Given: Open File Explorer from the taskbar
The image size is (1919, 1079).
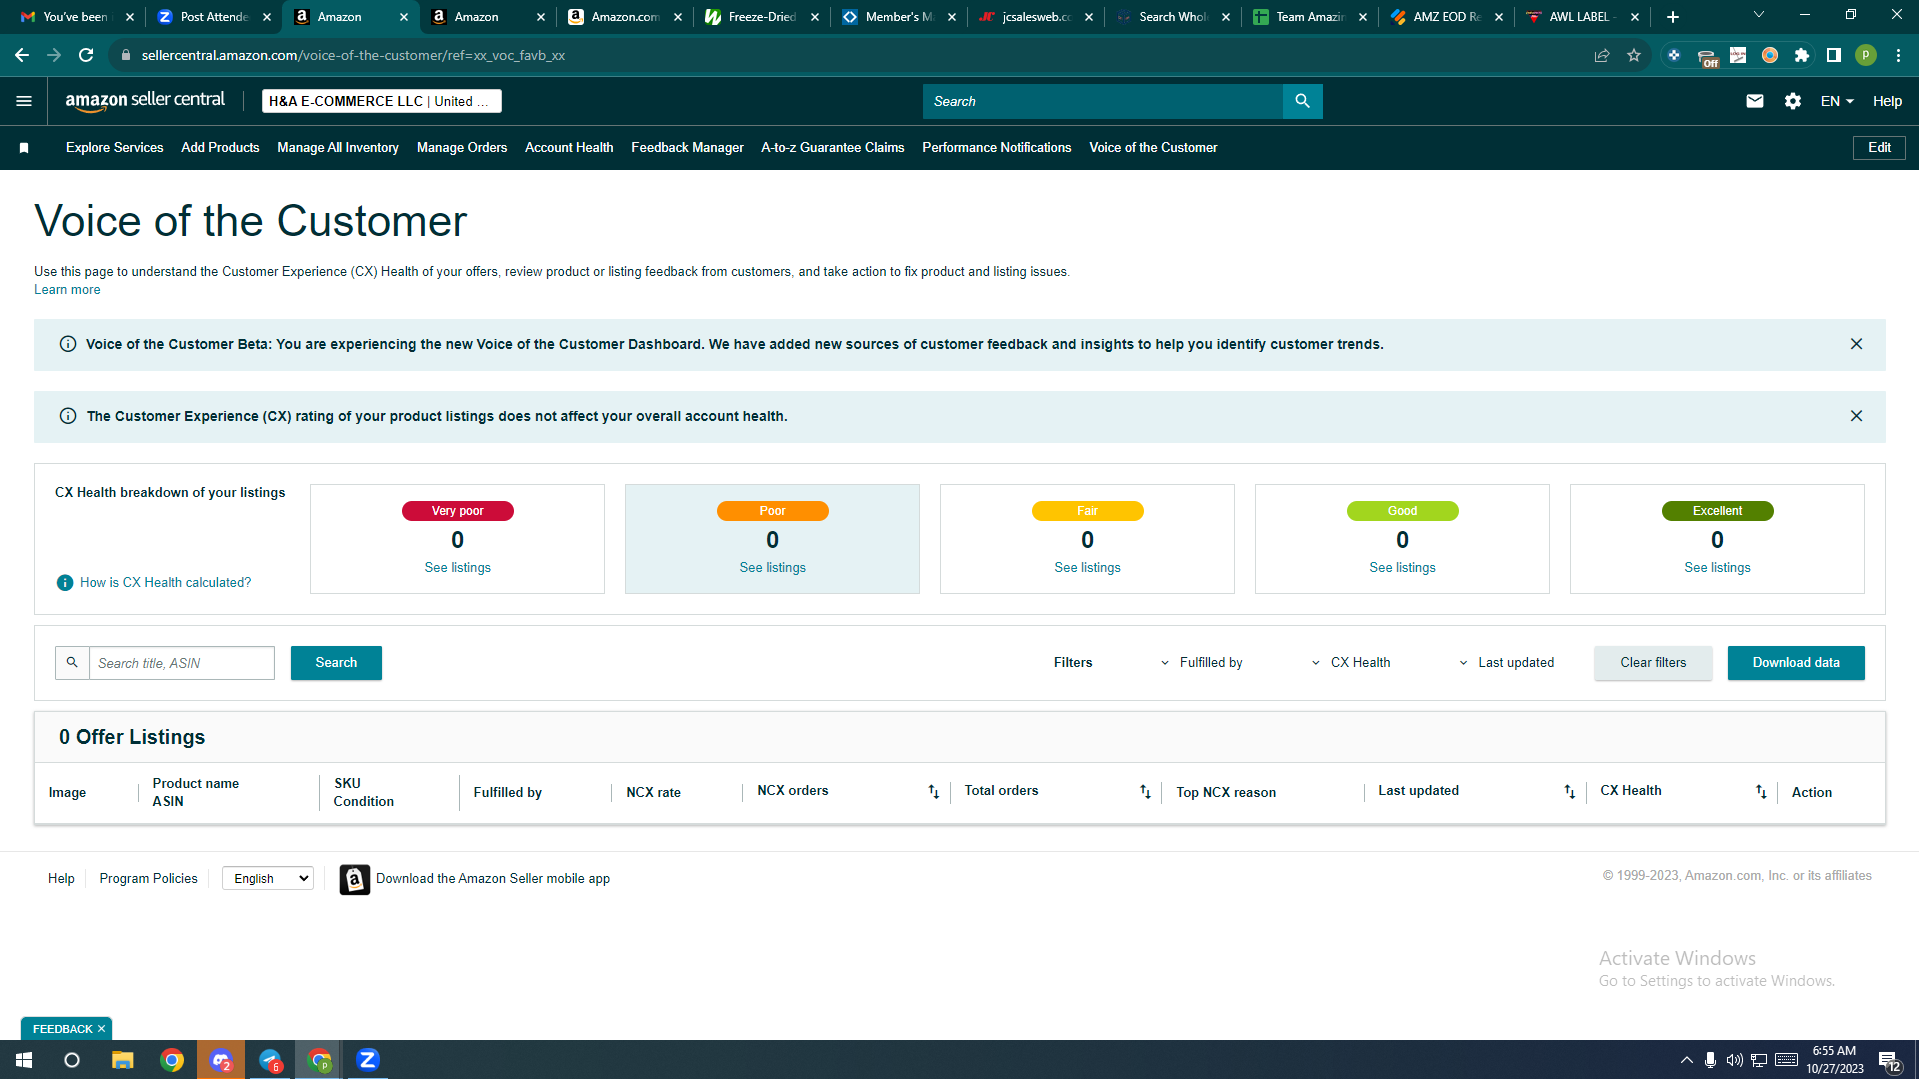Looking at the screenshot, I should point(122,1060).
